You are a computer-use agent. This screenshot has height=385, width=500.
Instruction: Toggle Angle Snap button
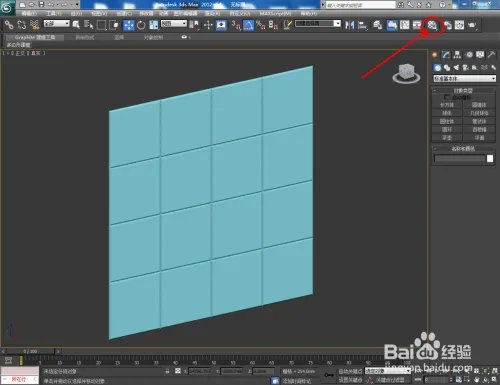point(248,25)
